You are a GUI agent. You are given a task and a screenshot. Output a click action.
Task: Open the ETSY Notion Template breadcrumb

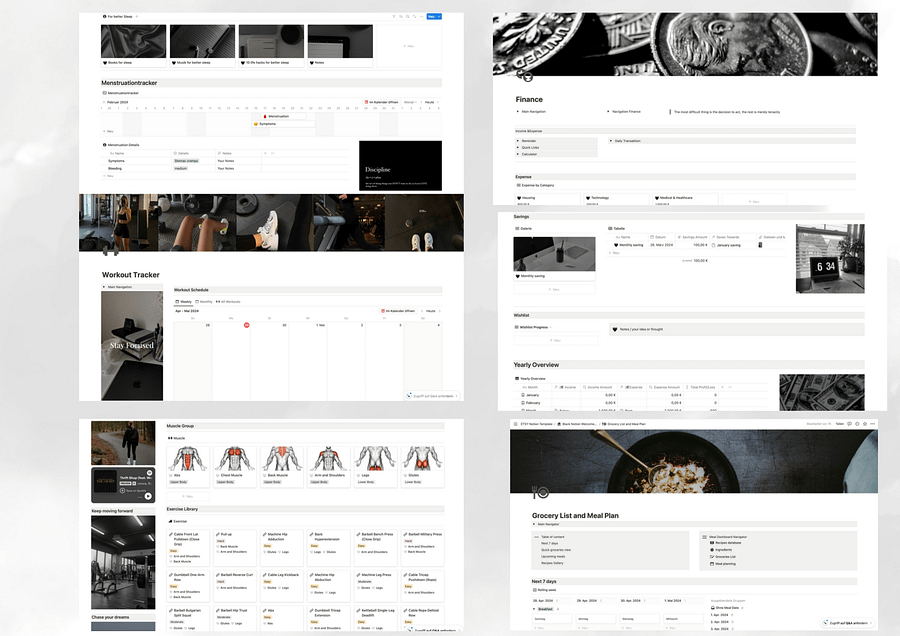pos(536,424)
